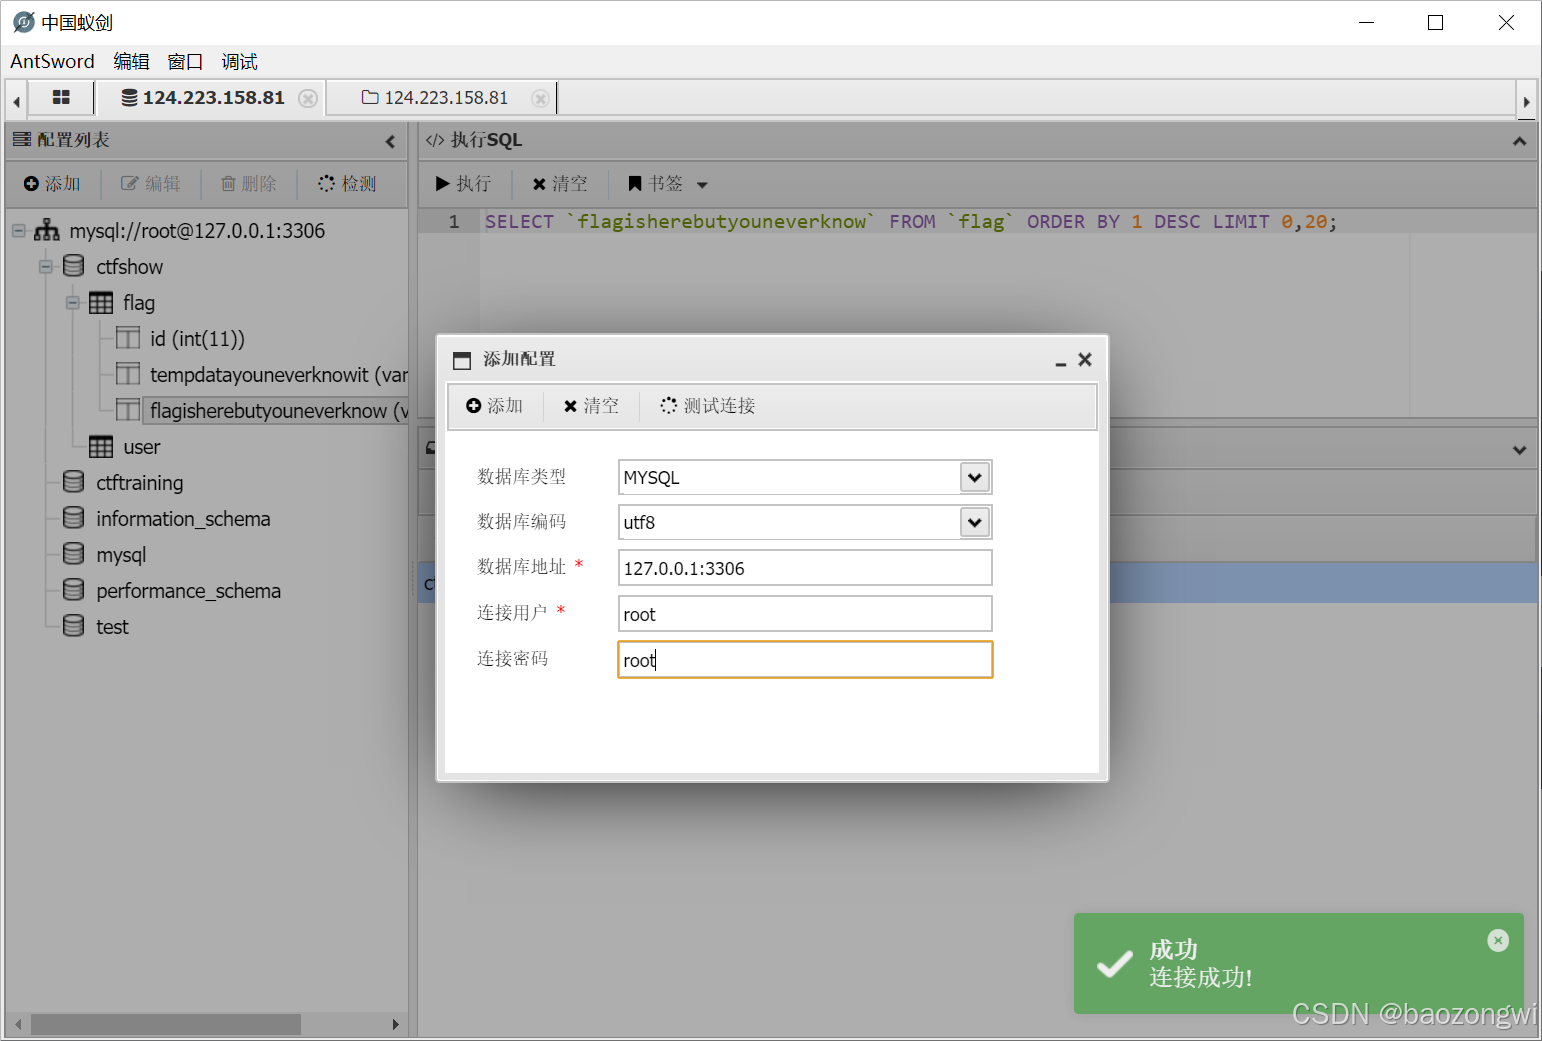Open the 数据库类型 MYSQL dropdown

coord(975,477)
